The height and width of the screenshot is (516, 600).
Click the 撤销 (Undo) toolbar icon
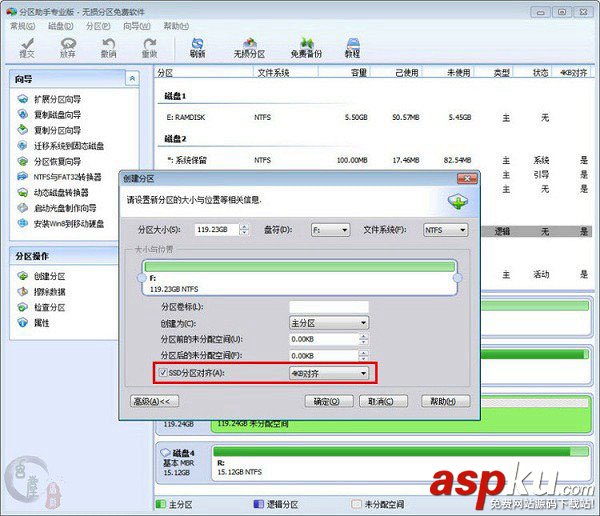(x=108, y=47)
